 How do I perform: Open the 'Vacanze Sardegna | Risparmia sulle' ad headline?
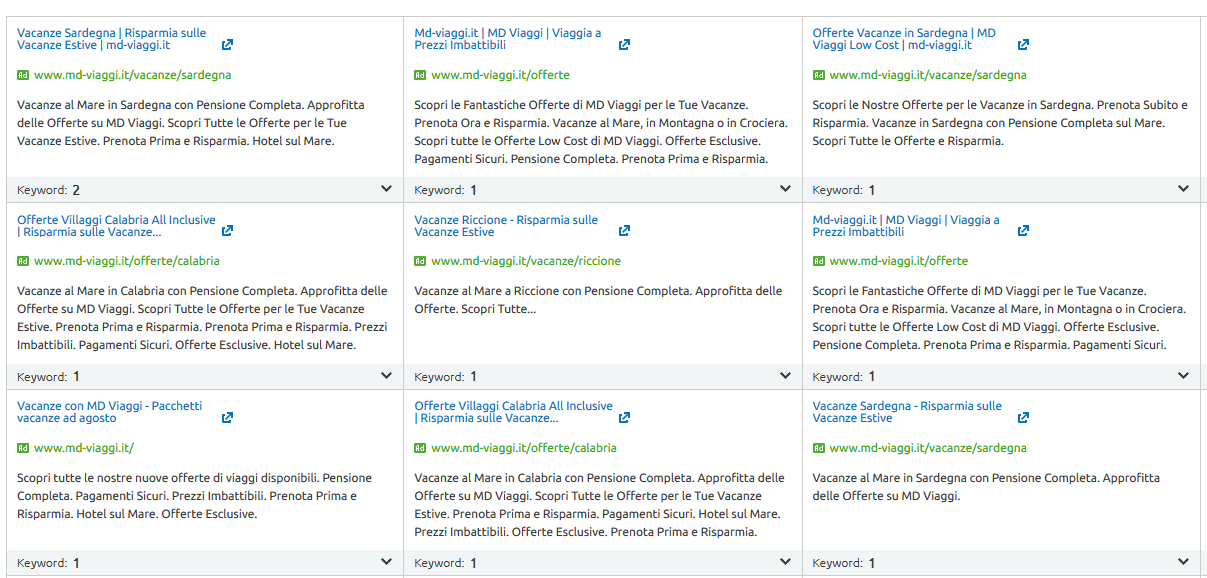111,39
